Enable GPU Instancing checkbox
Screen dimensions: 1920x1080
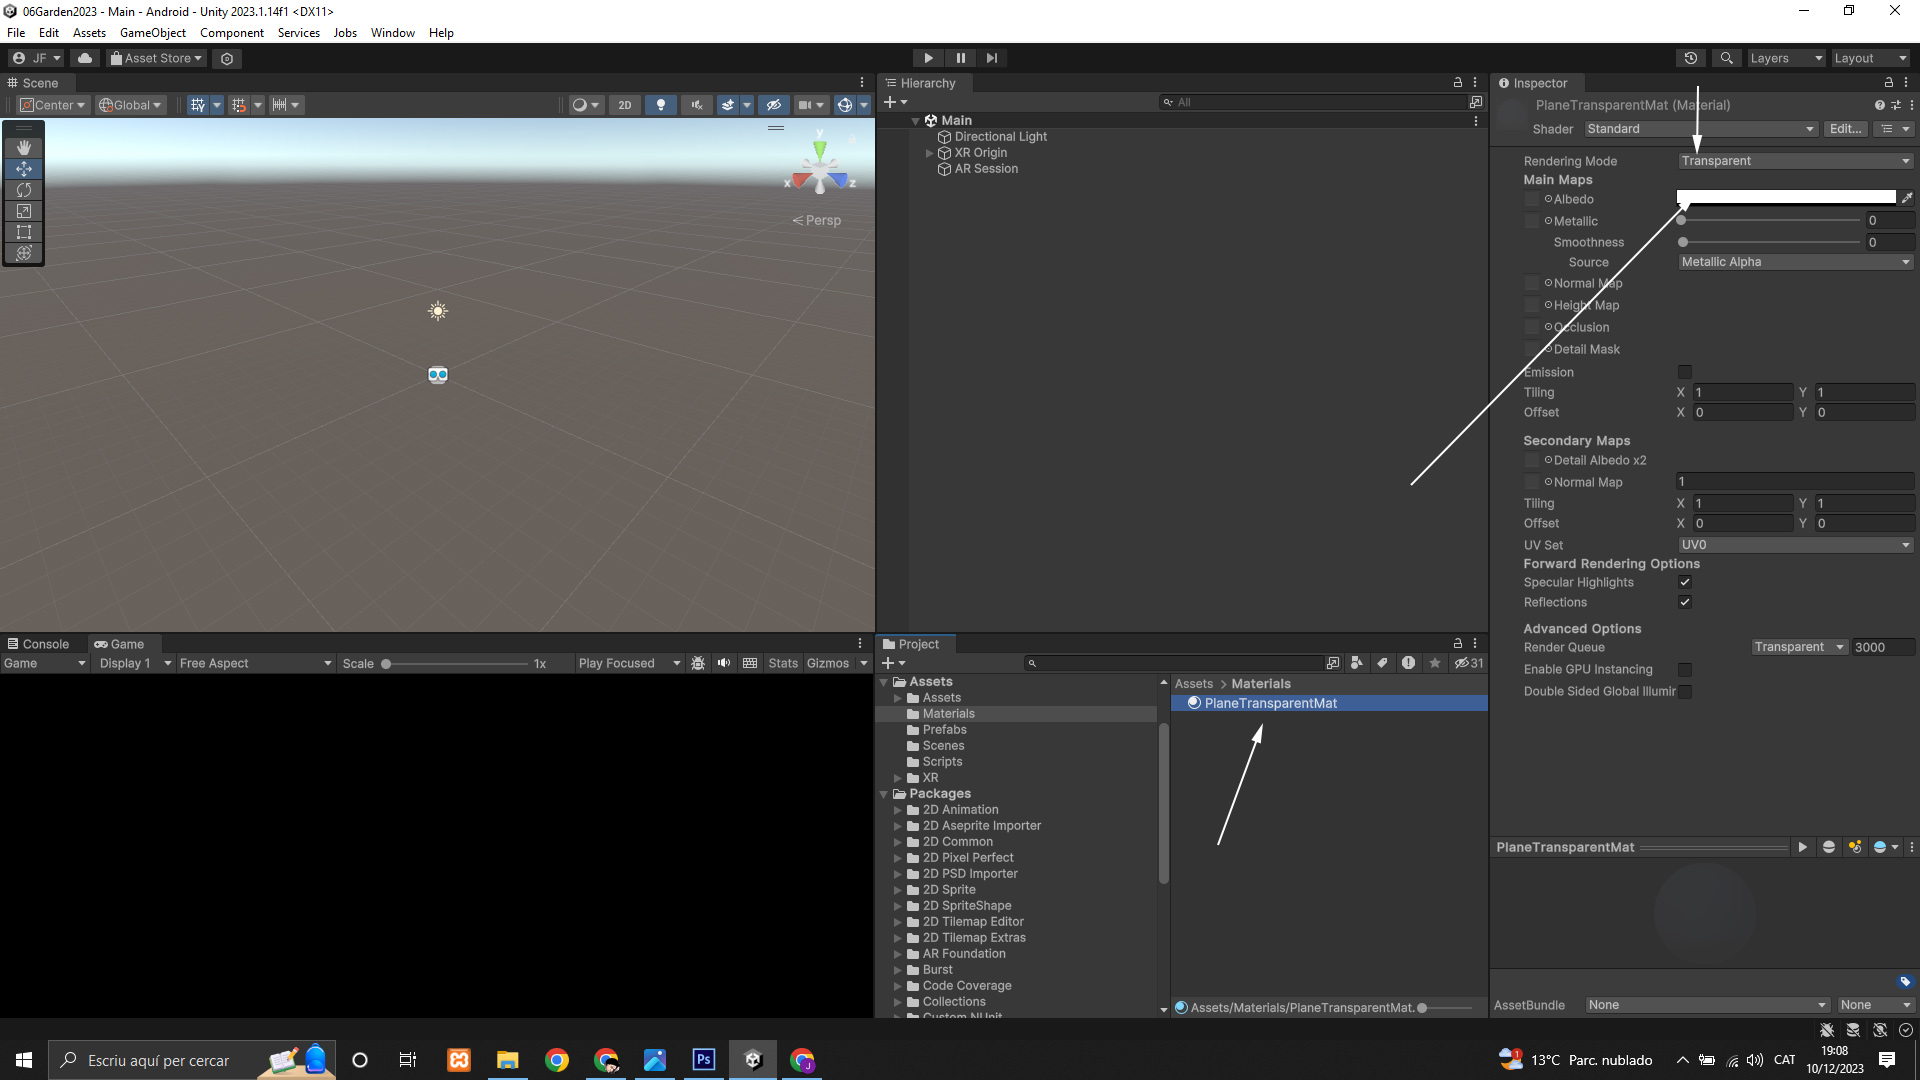click(1685, 670)
